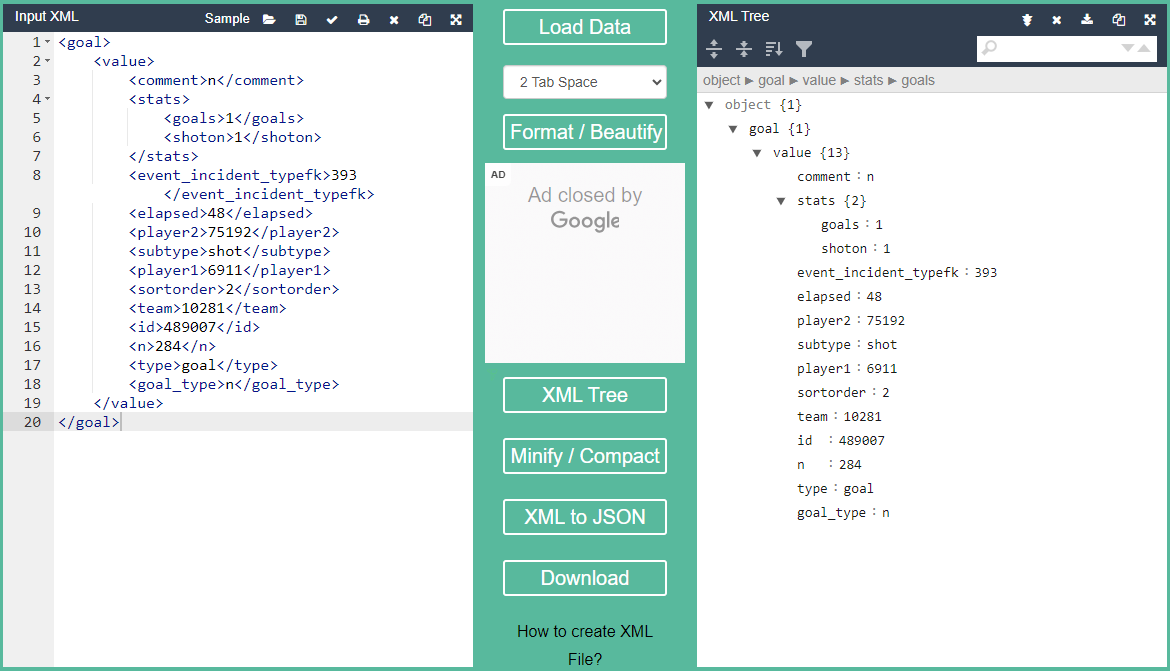Sort the XML Tree contents

(774, 48)
